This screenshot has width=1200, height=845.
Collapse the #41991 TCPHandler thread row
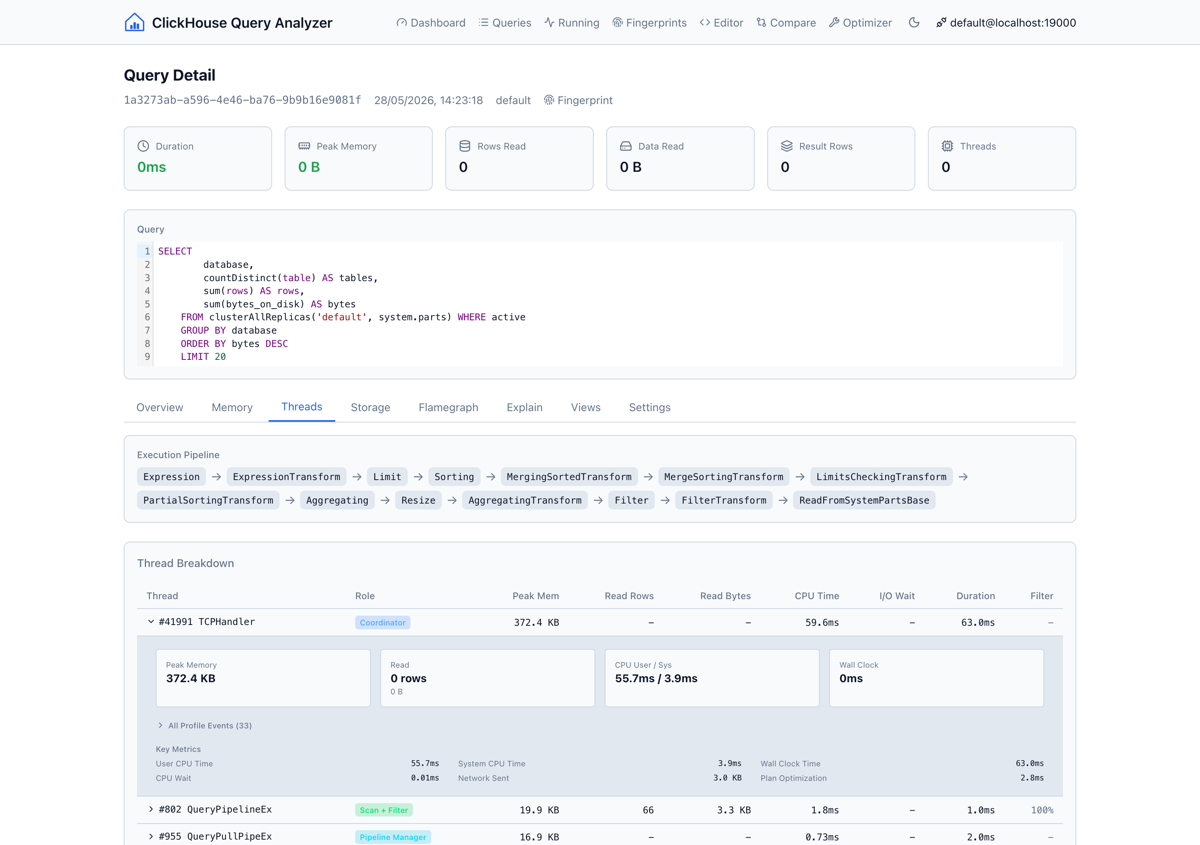click(600, 622)
